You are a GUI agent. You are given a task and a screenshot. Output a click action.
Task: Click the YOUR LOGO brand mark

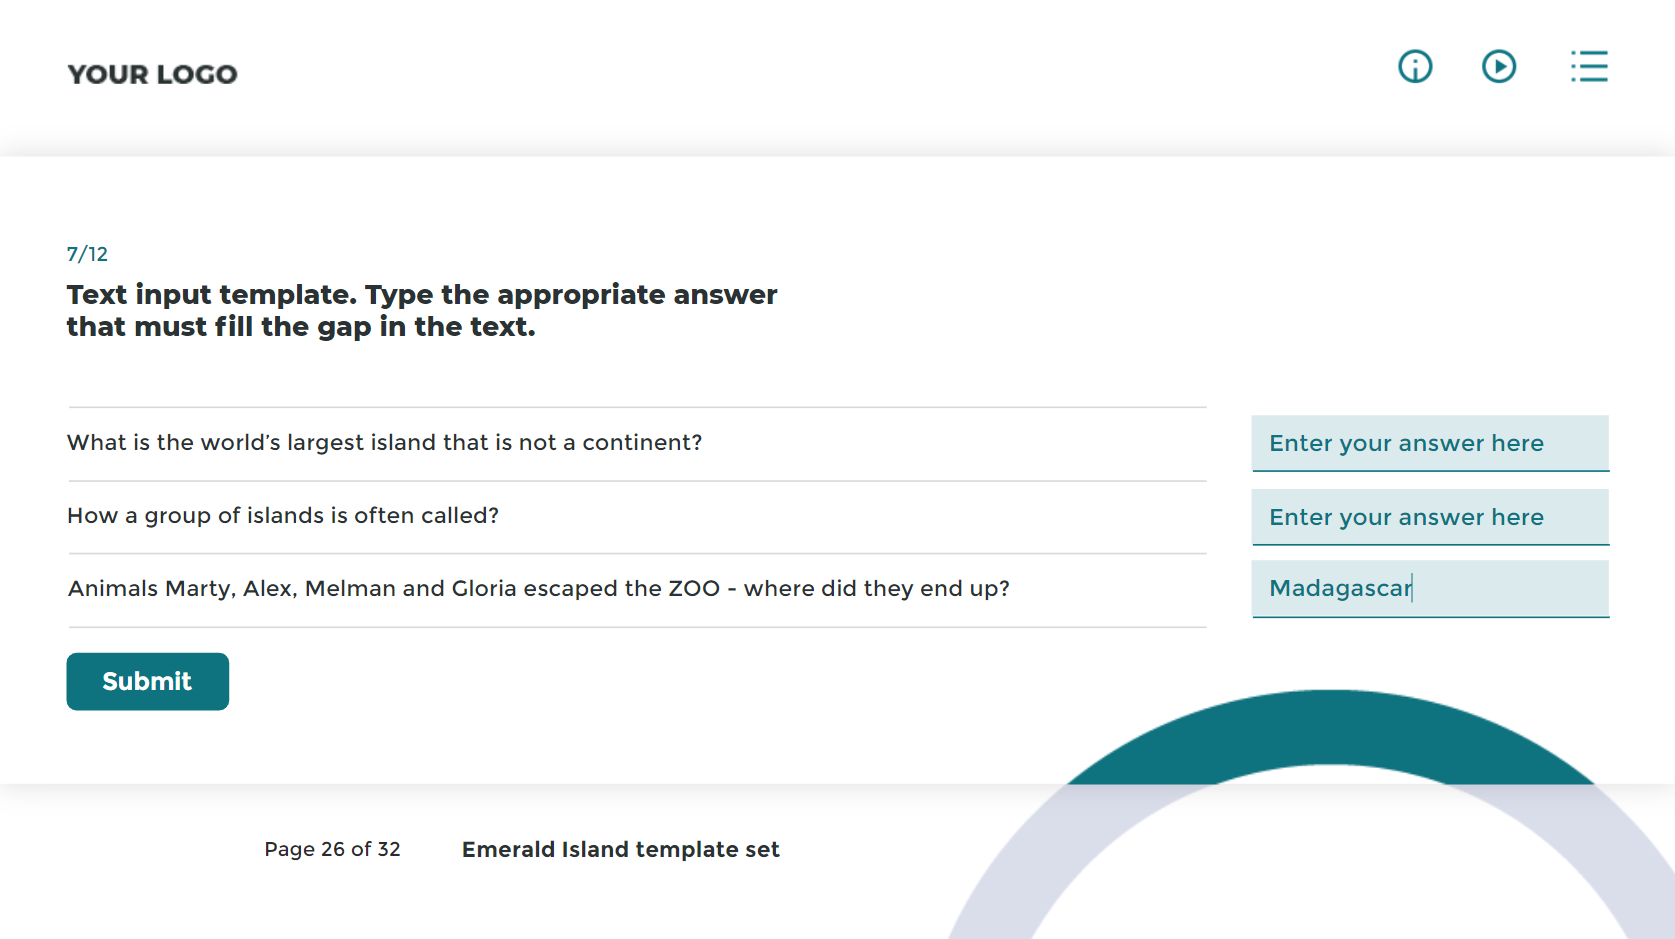152,74
